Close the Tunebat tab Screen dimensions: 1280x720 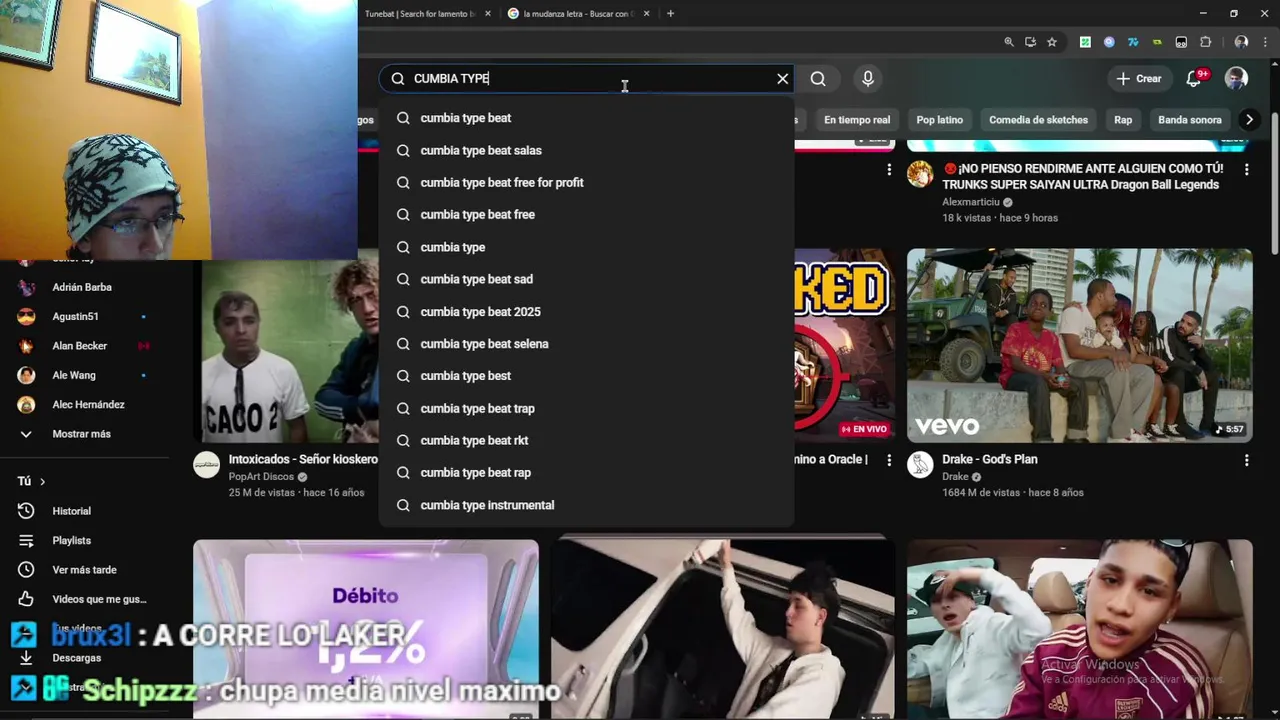tap(488, 14)
